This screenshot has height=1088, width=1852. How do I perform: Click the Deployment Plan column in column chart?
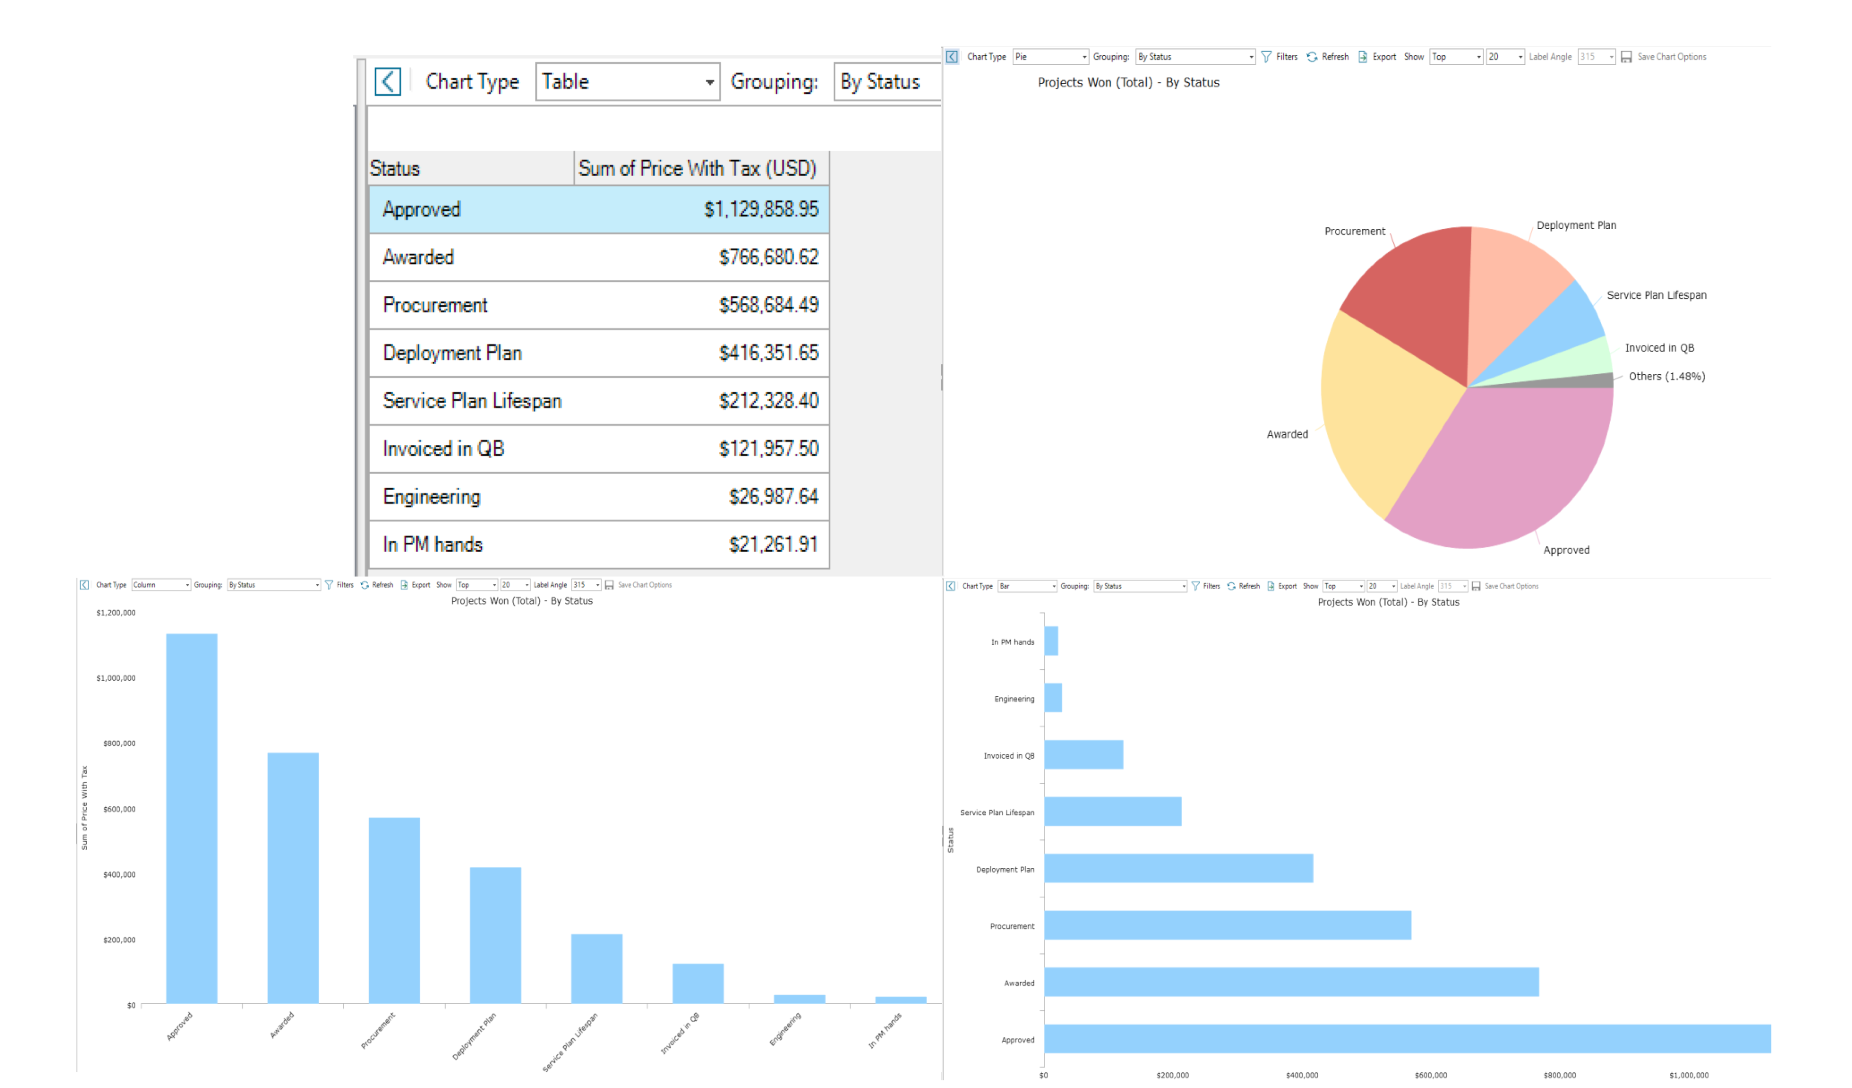pyautogui.click(x=495, y=935)
